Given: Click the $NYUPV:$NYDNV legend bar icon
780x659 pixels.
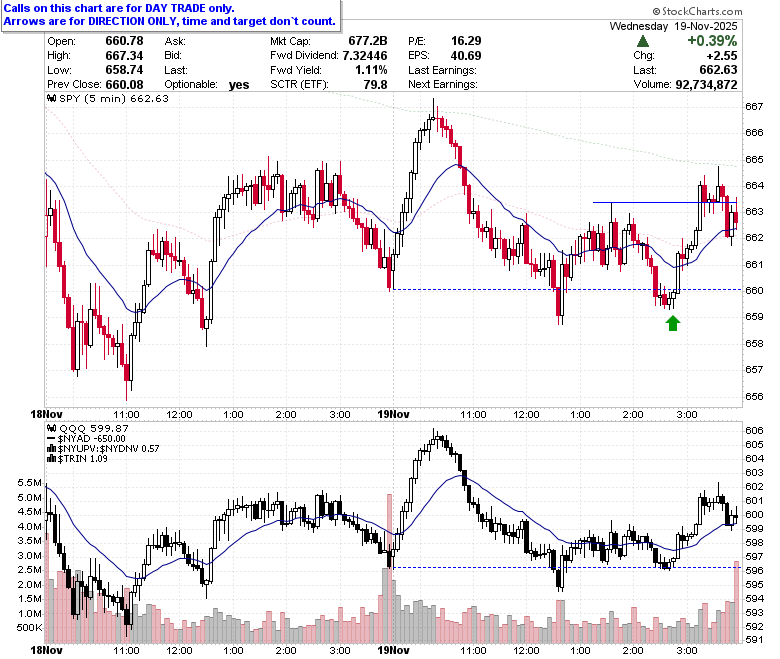Looking at the screenshot, I should [x=51, y=449].
